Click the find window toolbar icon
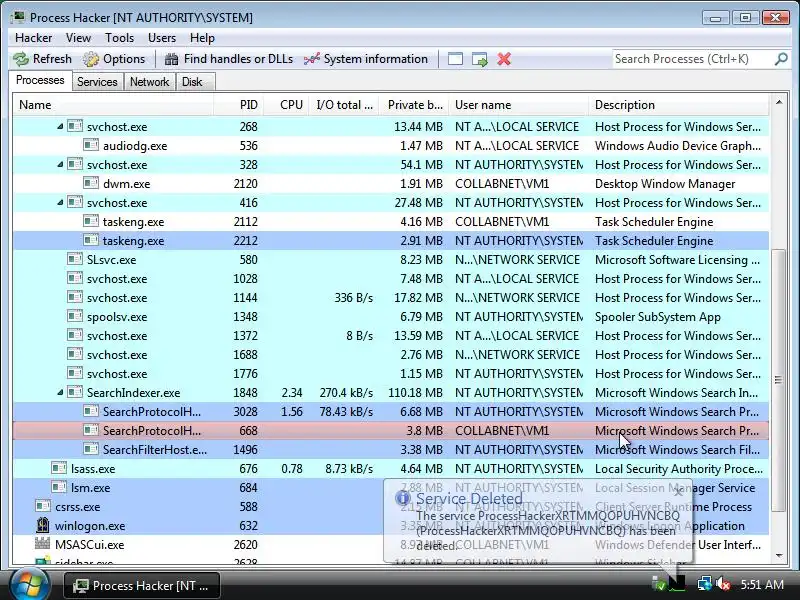Screen dimensions: 800x600 [455, 59]
